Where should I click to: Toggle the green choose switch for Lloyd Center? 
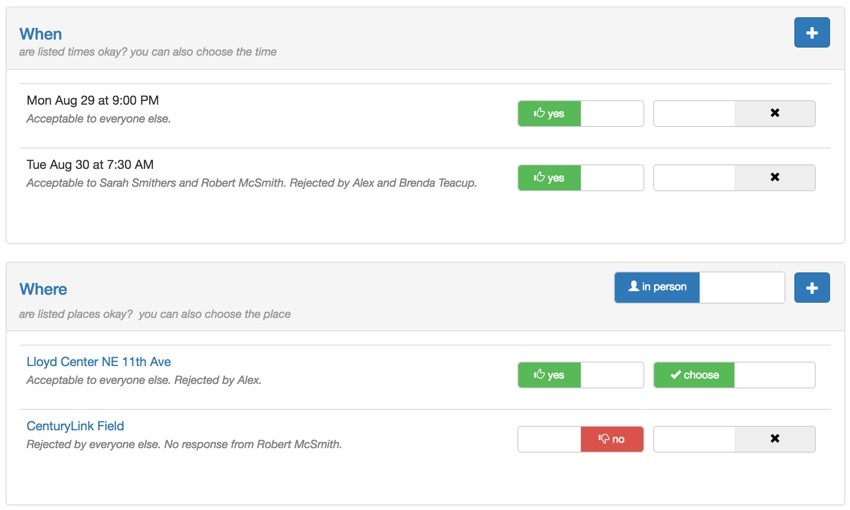[x=734, y=375]
